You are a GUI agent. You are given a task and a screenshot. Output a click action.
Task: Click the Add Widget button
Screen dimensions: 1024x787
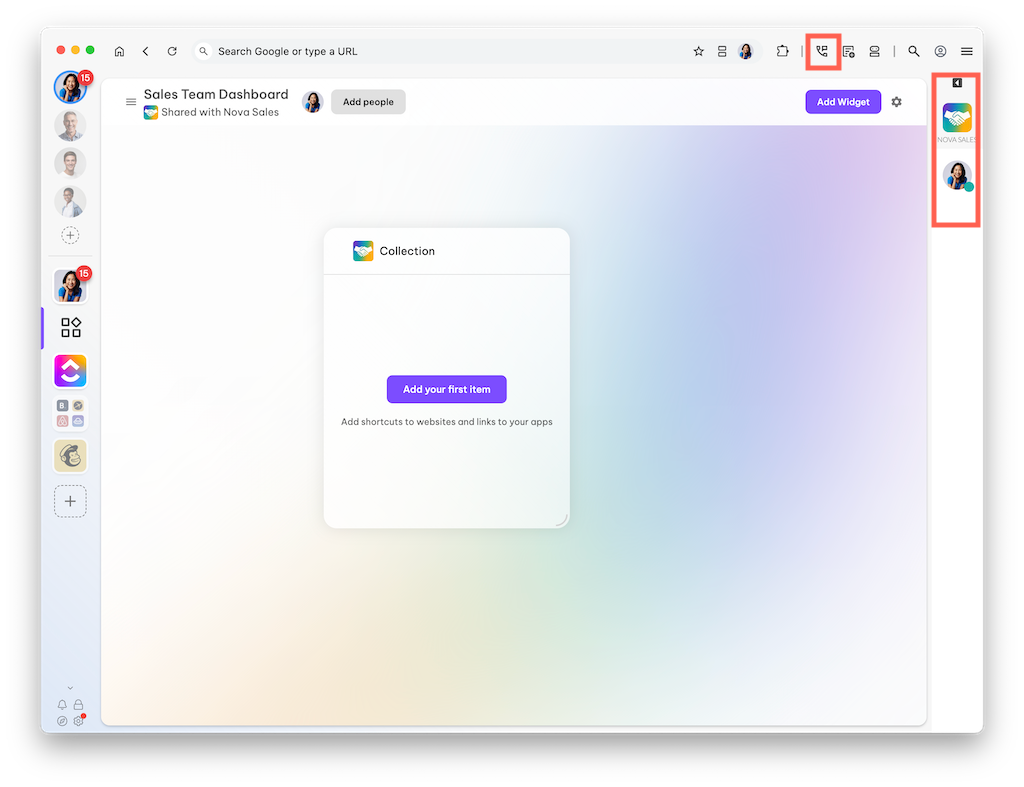tap(843, 102)
